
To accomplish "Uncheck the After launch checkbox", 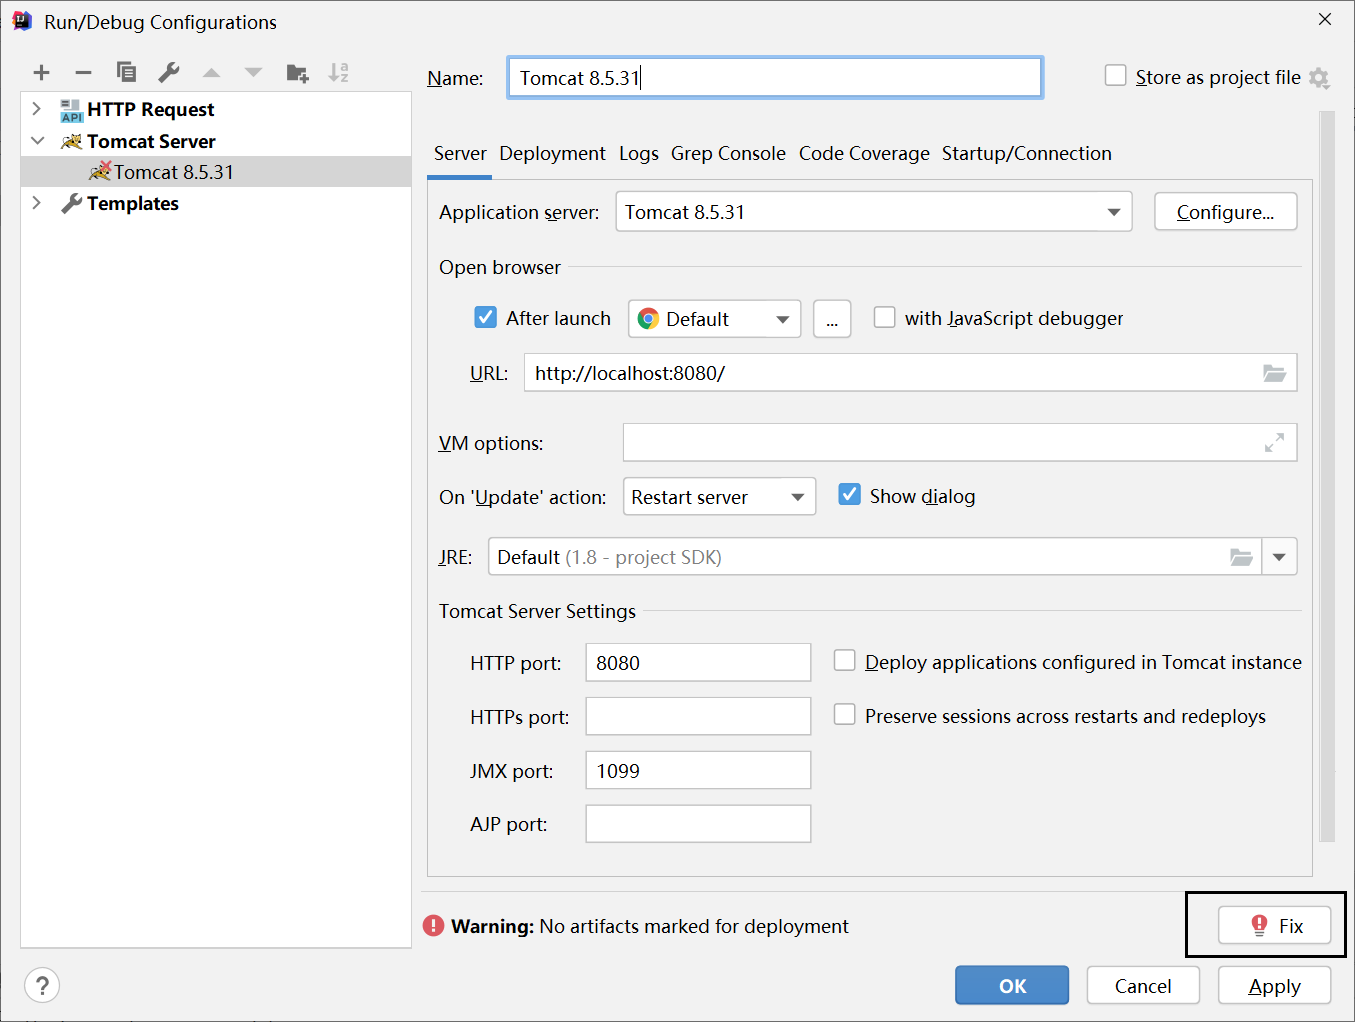I will (485, 317).
